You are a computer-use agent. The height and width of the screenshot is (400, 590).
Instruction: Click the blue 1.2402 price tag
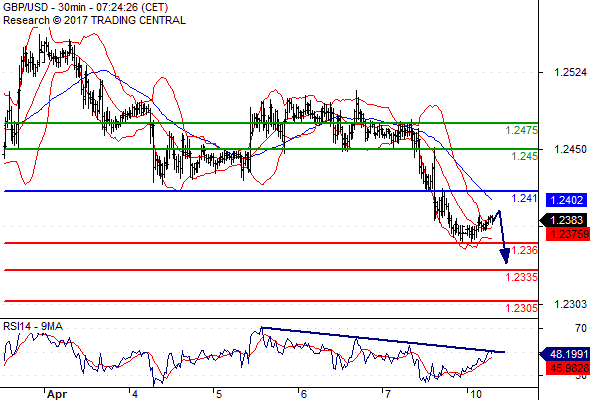click(566, 200)
